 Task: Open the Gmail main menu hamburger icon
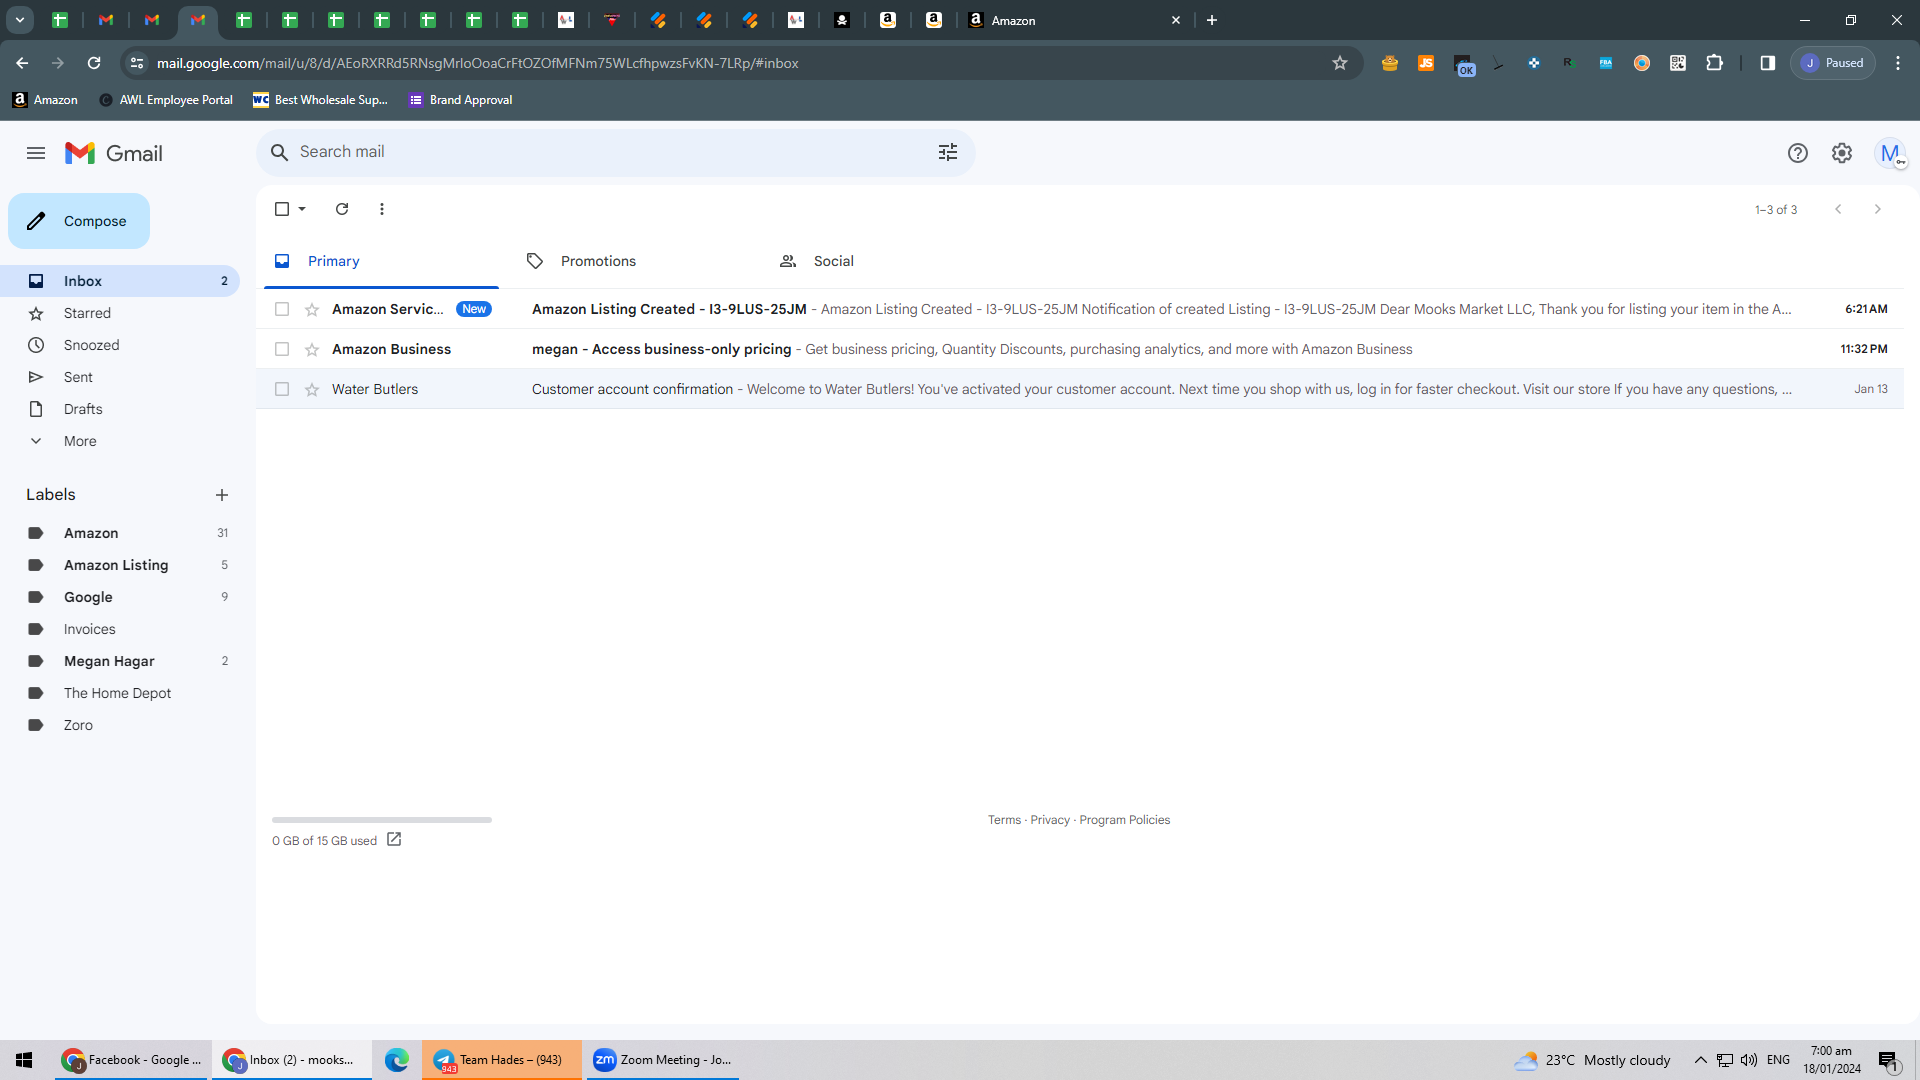36,153
